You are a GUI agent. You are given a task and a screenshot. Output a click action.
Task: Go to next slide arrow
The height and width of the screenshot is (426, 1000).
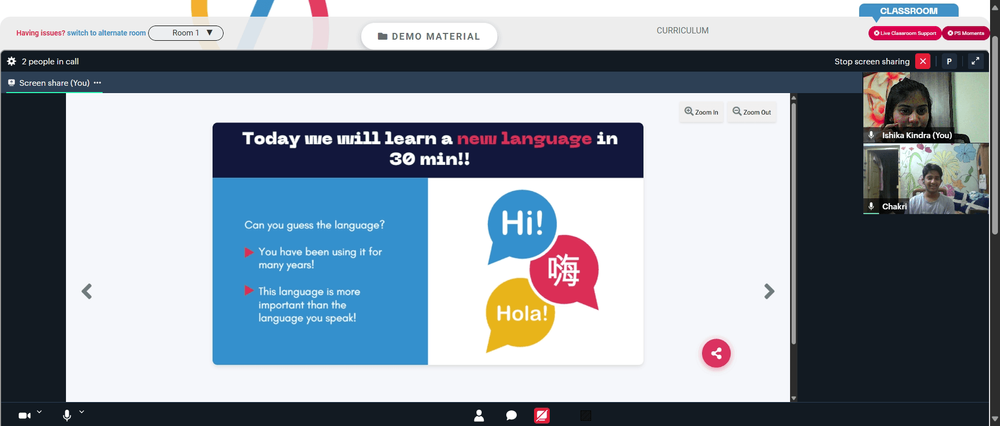[x=769, y=291]
